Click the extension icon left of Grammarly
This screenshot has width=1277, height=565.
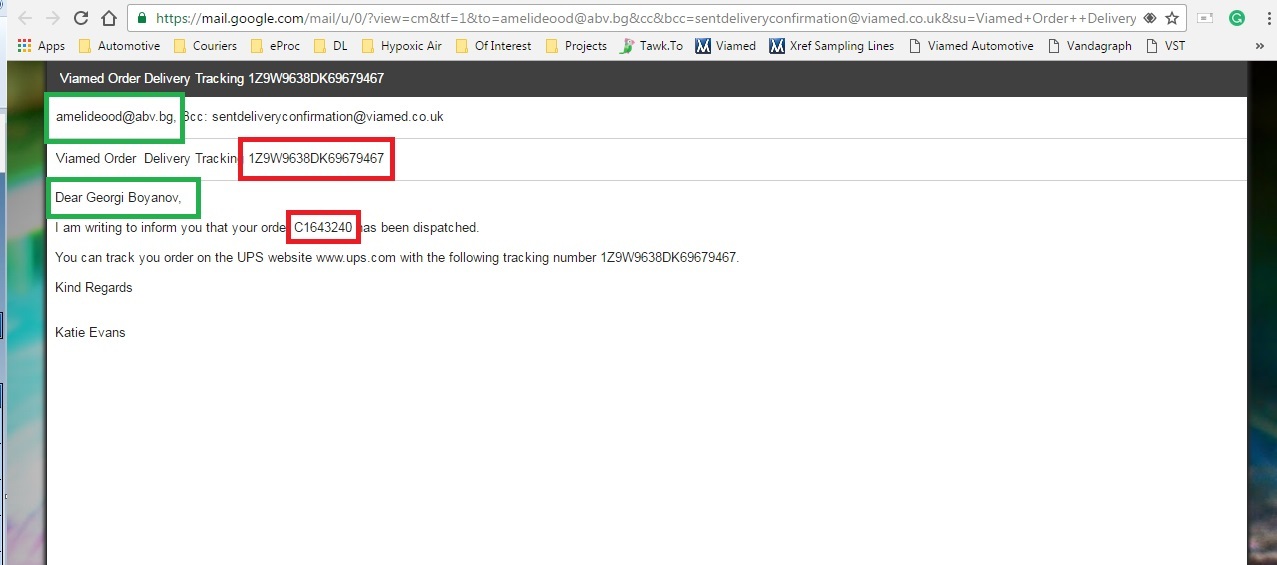[1206, 18]
